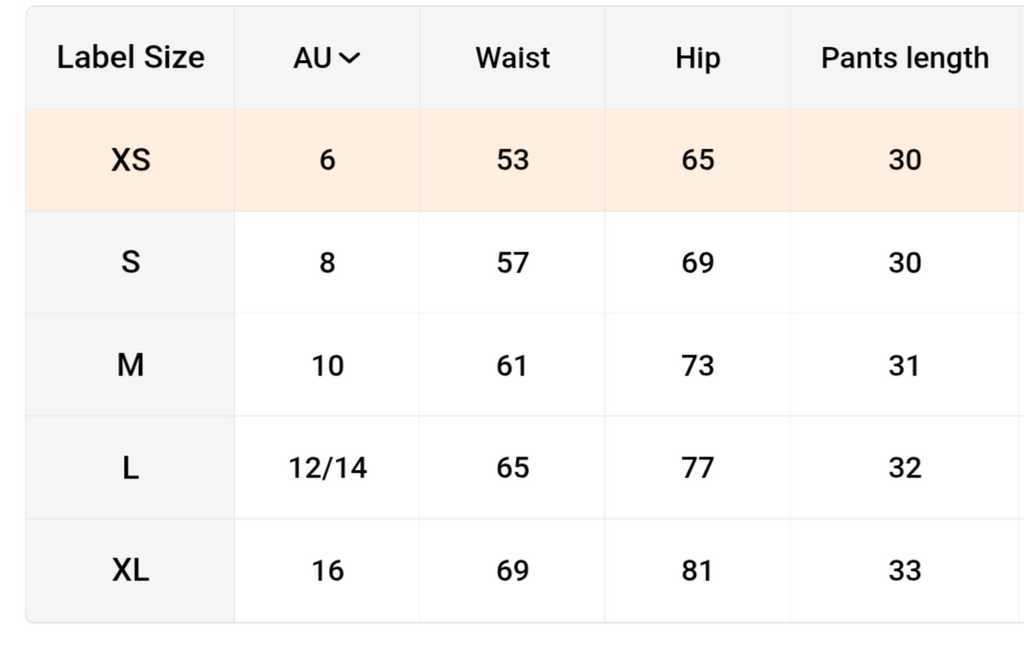Click the waist value 53 cell
Screen dimensions: 1024x651
coord(513,160)
